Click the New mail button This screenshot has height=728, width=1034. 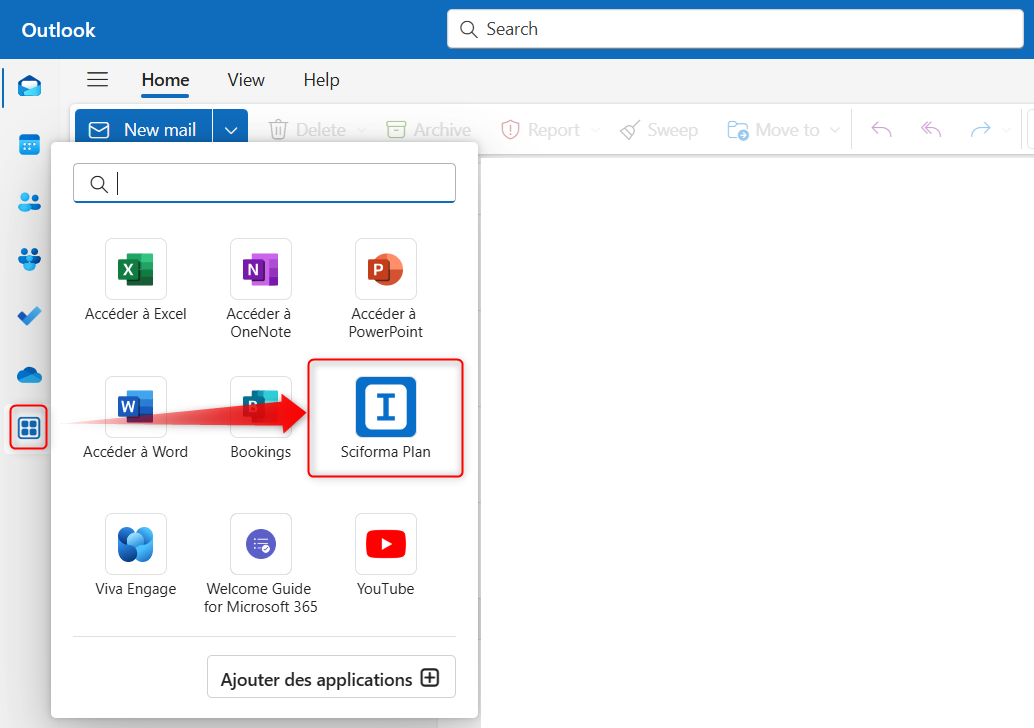(x=143, y=130)
